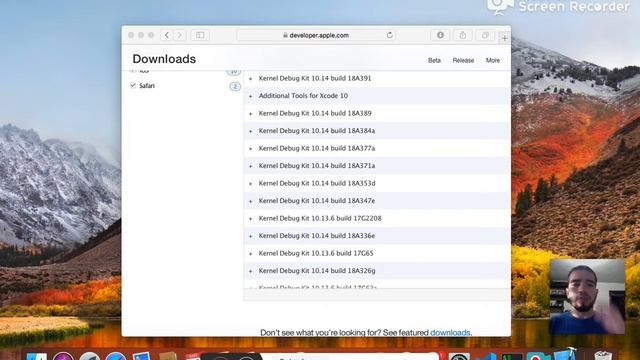Open Safari compass icon in Dock
Viewport: 640px width, 360px height.
[116, 356]
